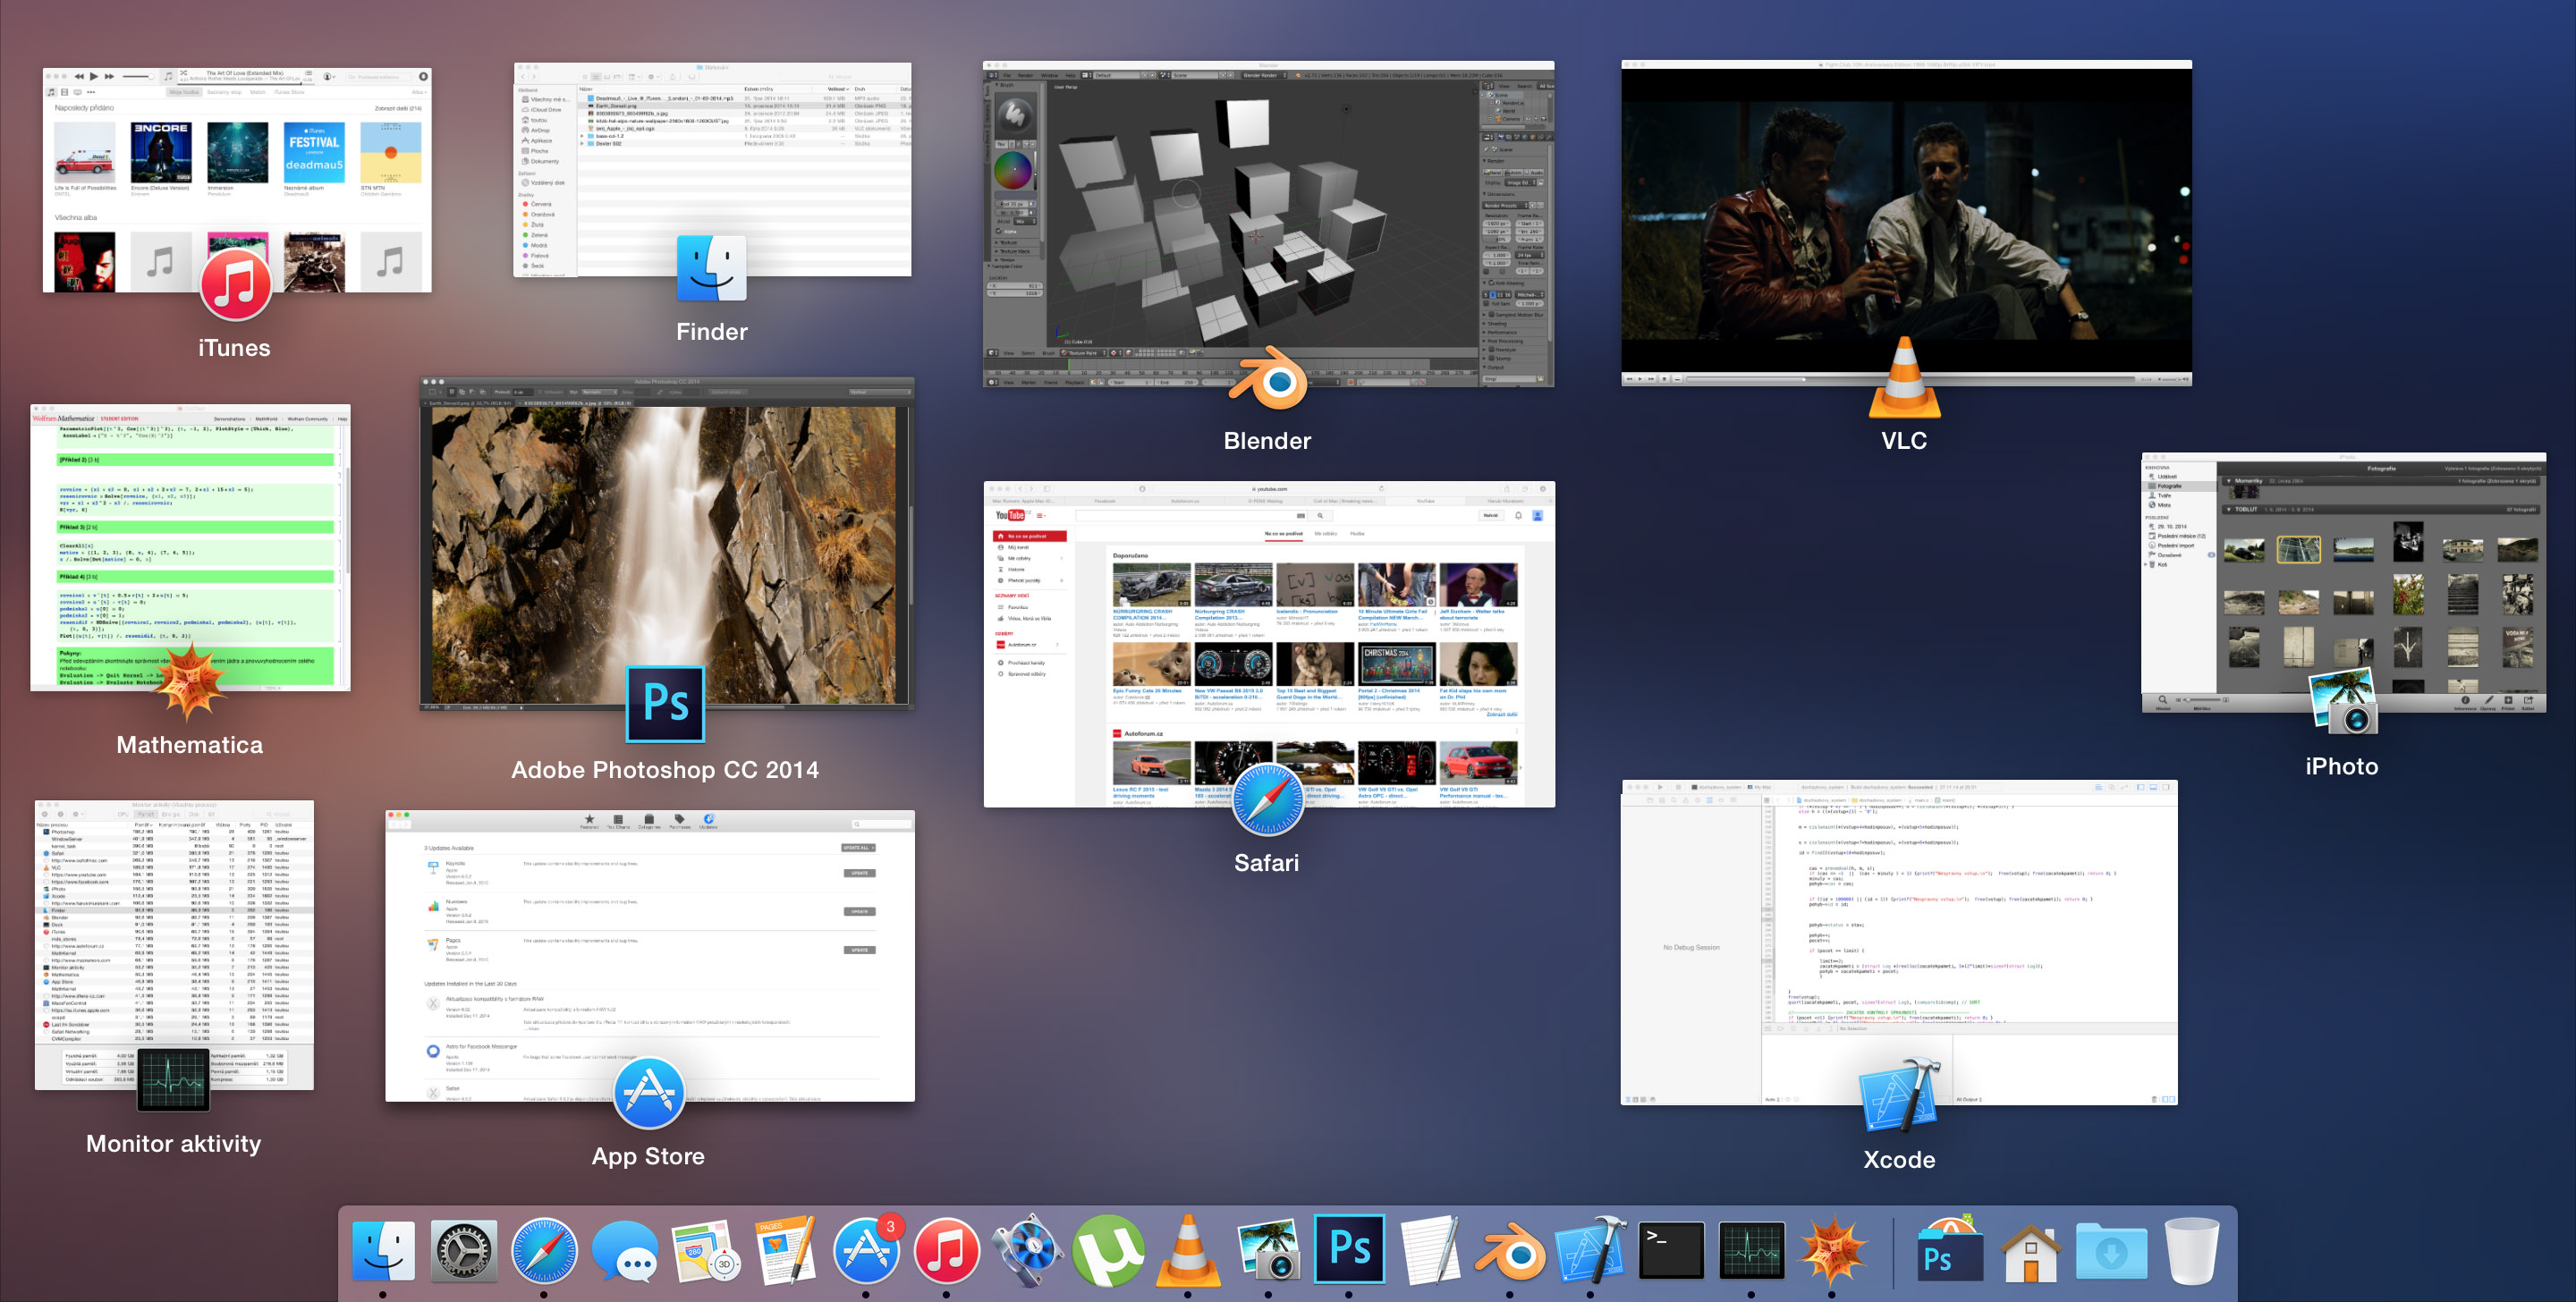The width and height of the screenshot is (2576, 1302).
Task: Click three-dots more icon in iTunes
Action: point(91,92)
